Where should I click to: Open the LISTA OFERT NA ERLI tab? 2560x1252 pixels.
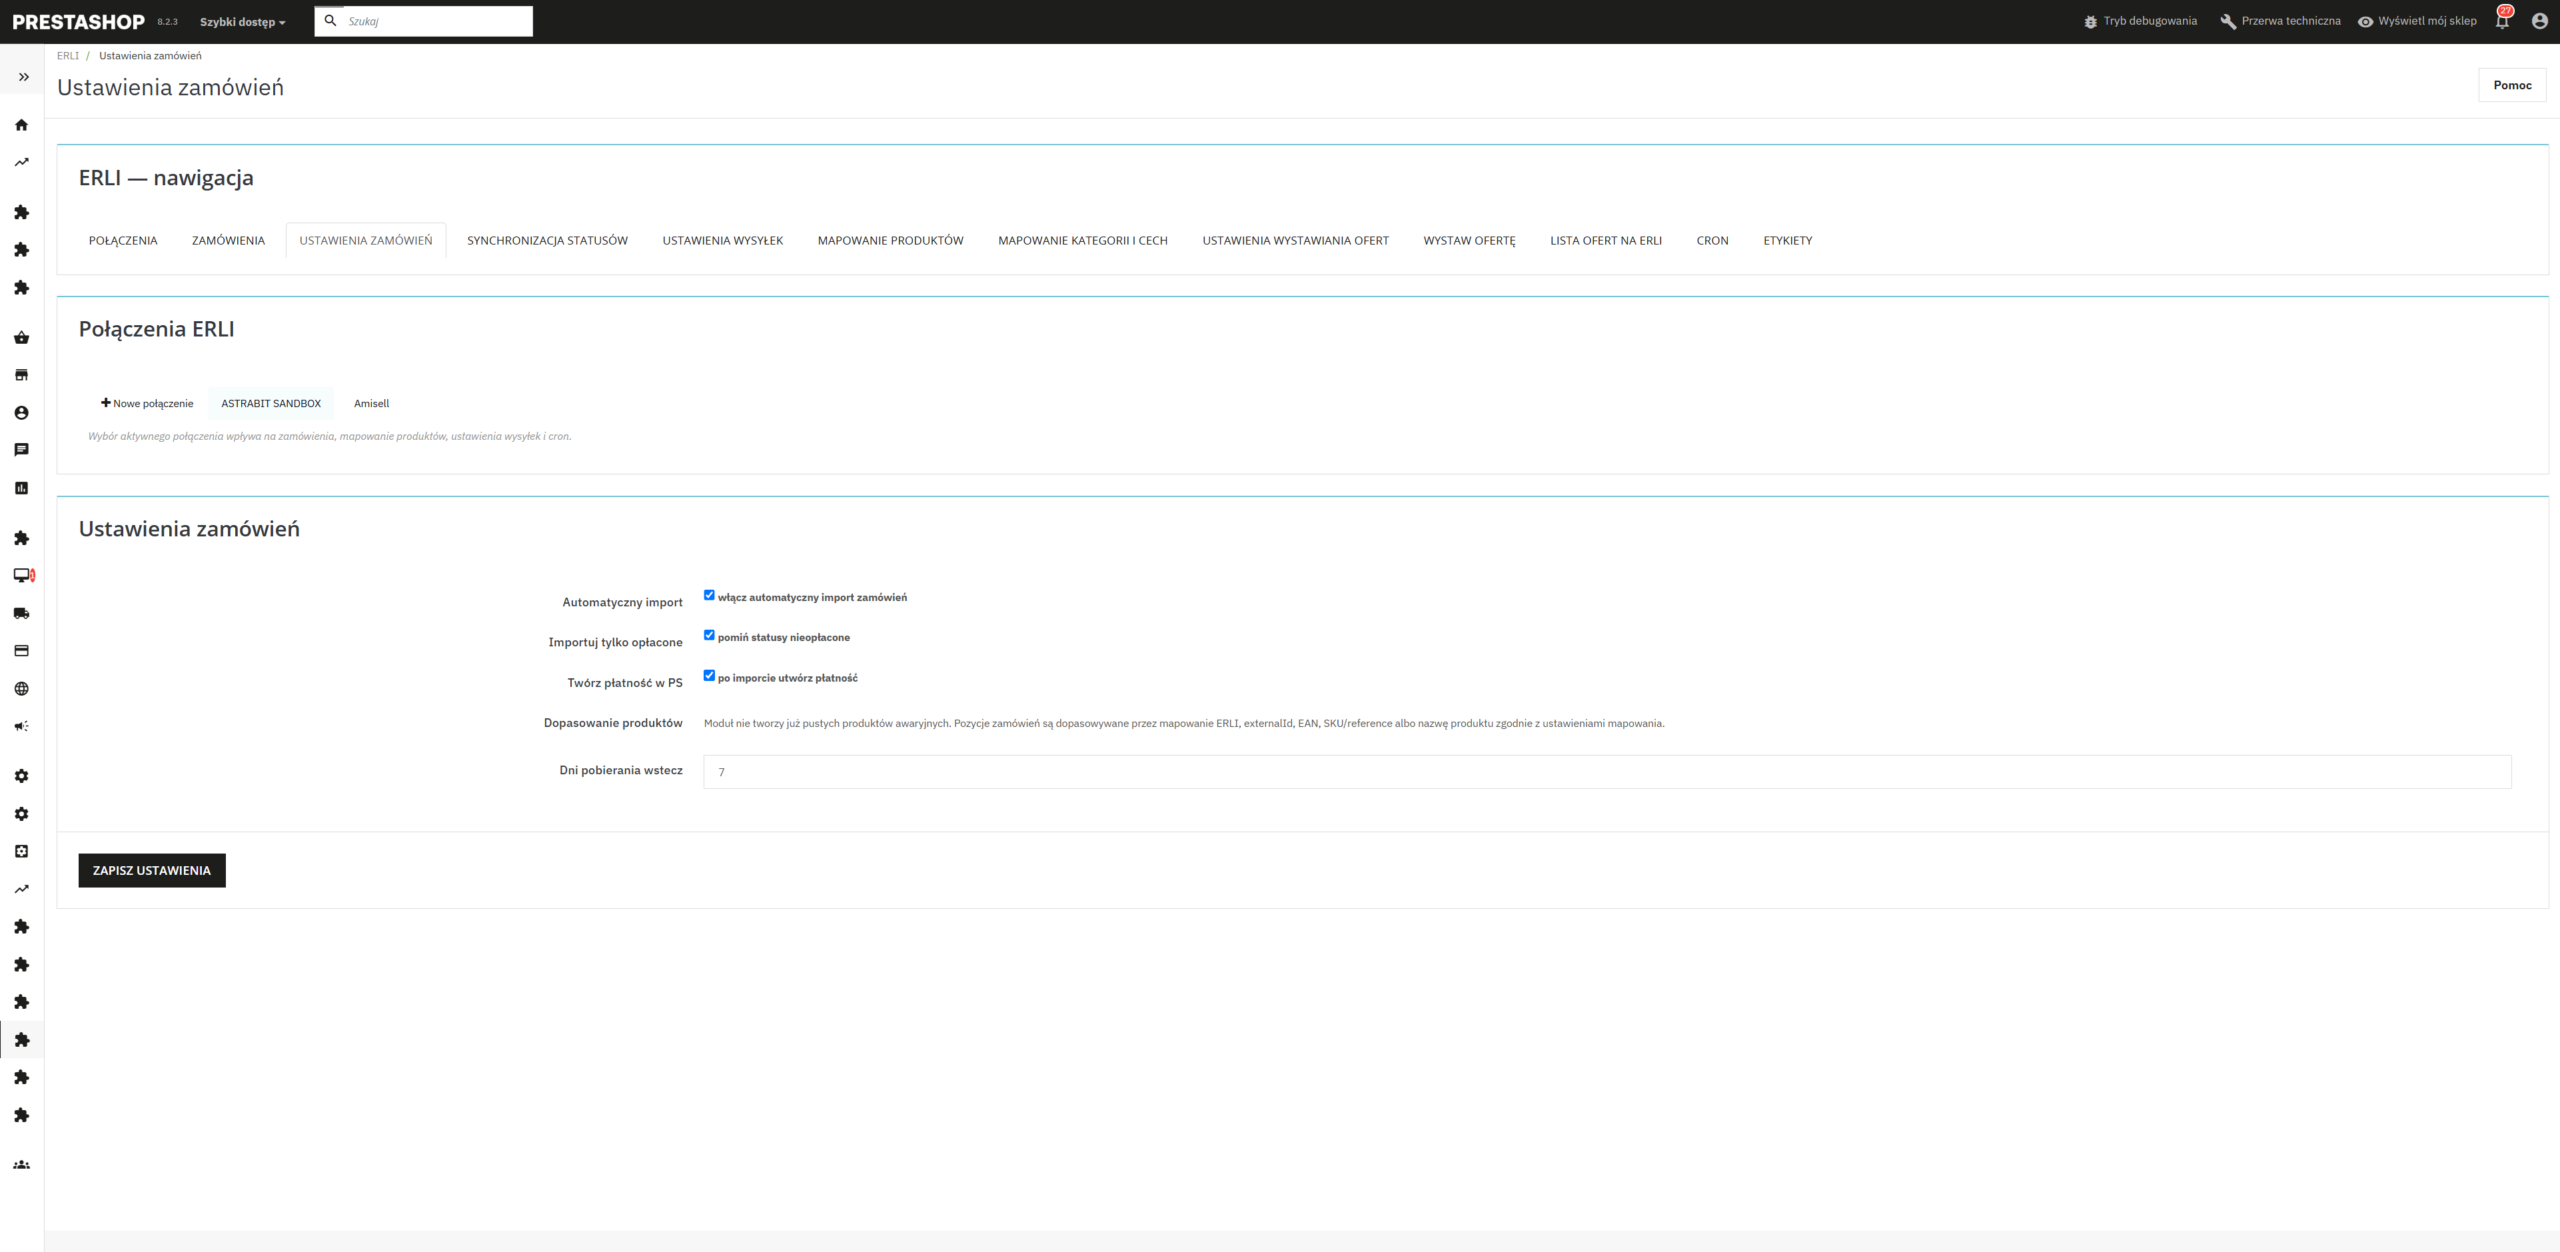click(1606, 241)
